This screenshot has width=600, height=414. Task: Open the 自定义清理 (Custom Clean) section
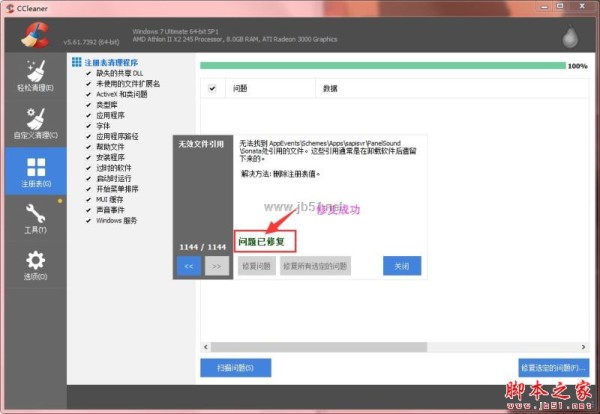pyautogui.click(x=34, y=121)
